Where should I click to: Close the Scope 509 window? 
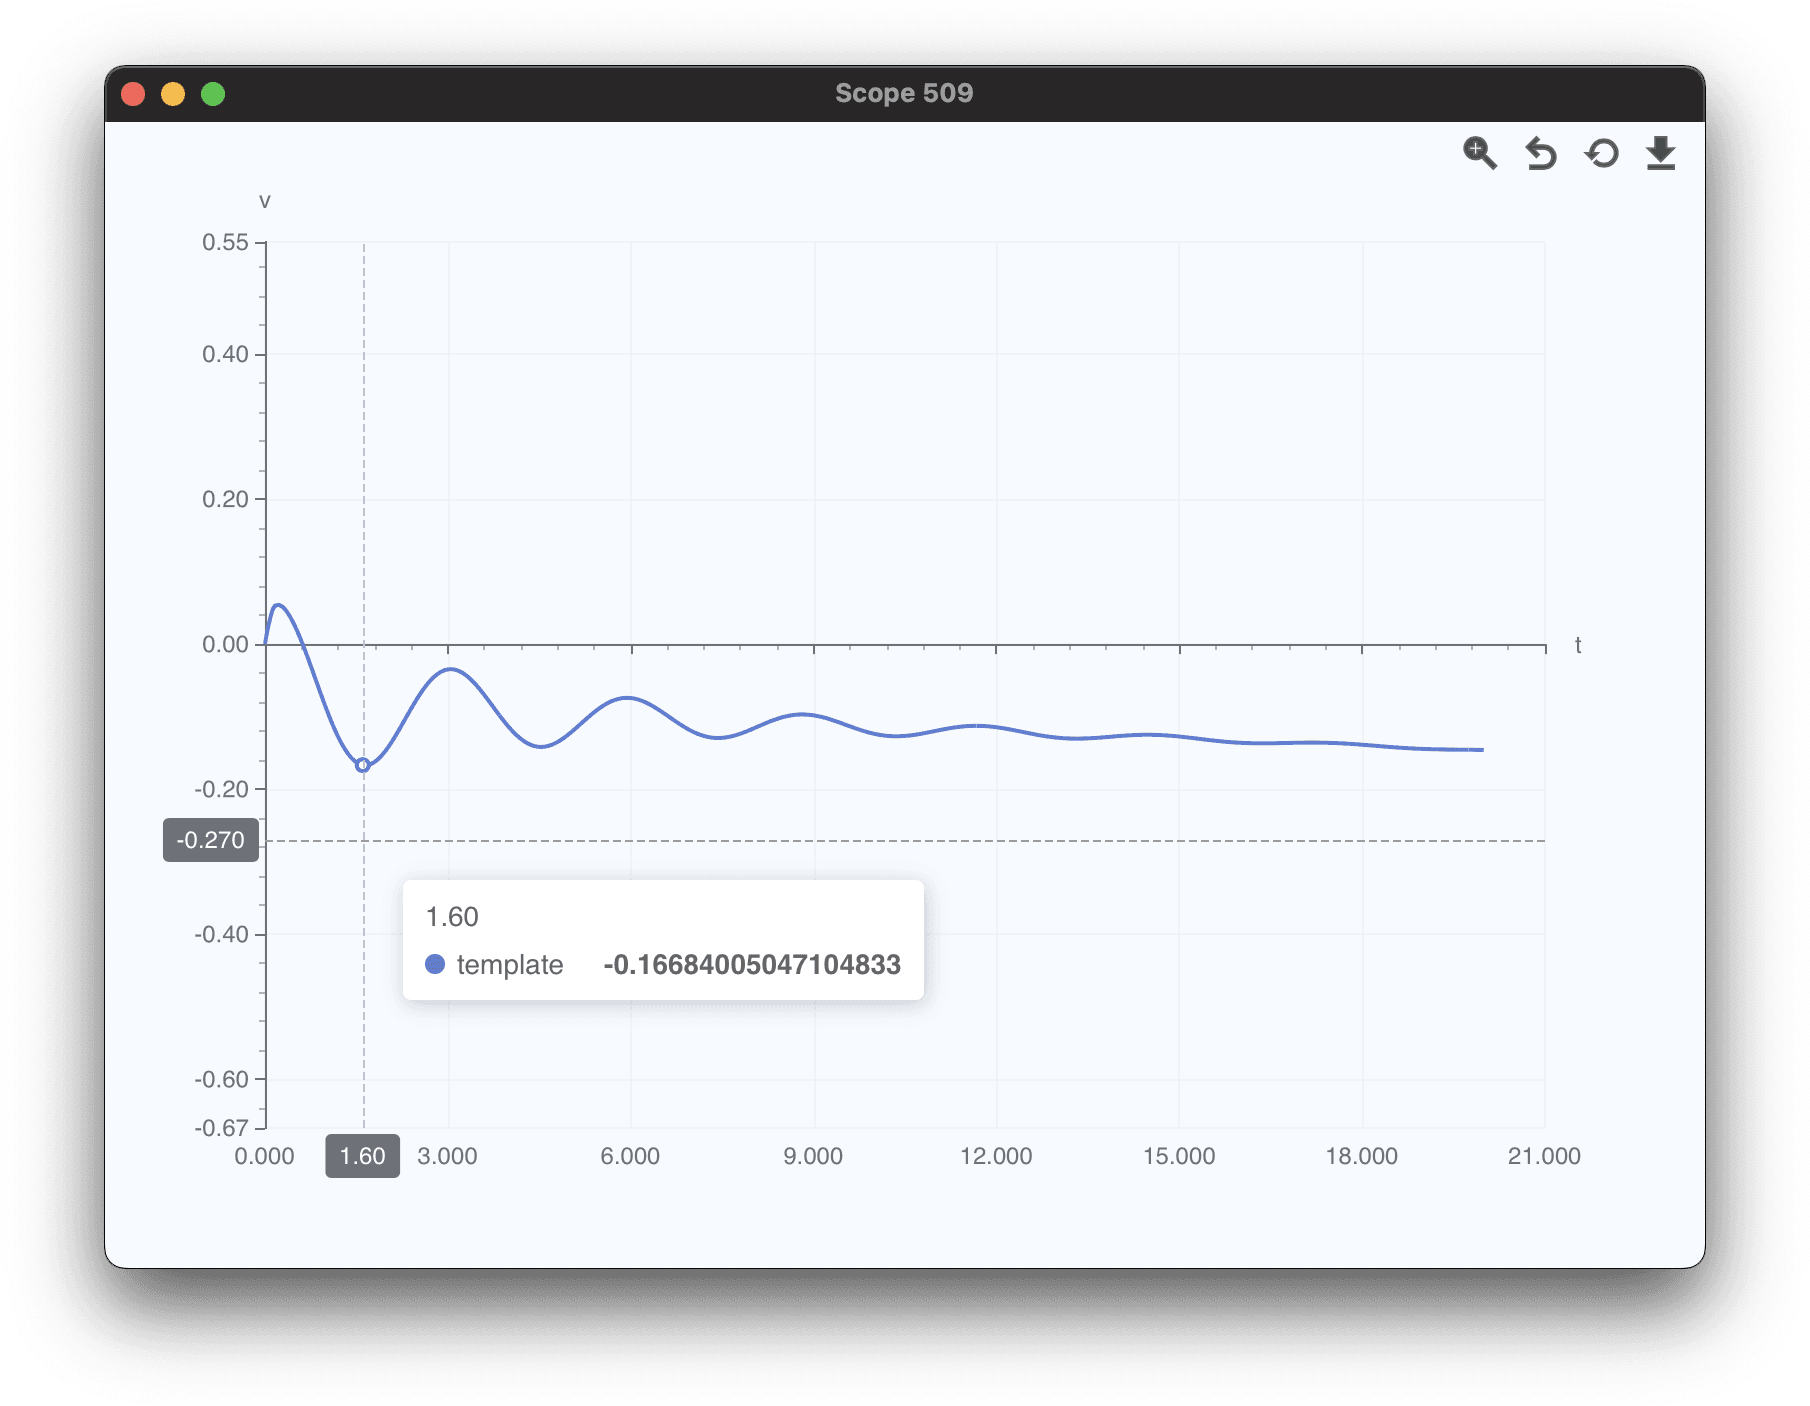[133, 94]
